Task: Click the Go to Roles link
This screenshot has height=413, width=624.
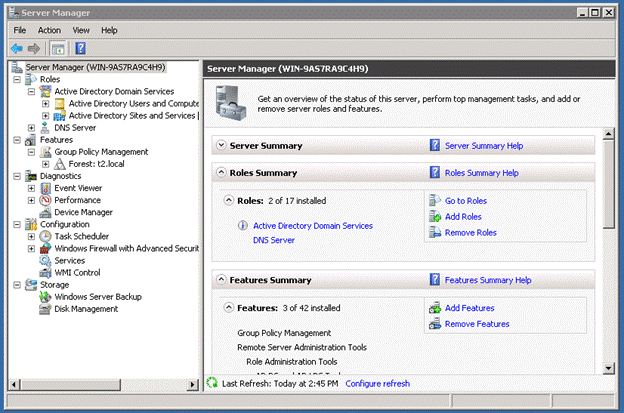Action: [466, 201]
